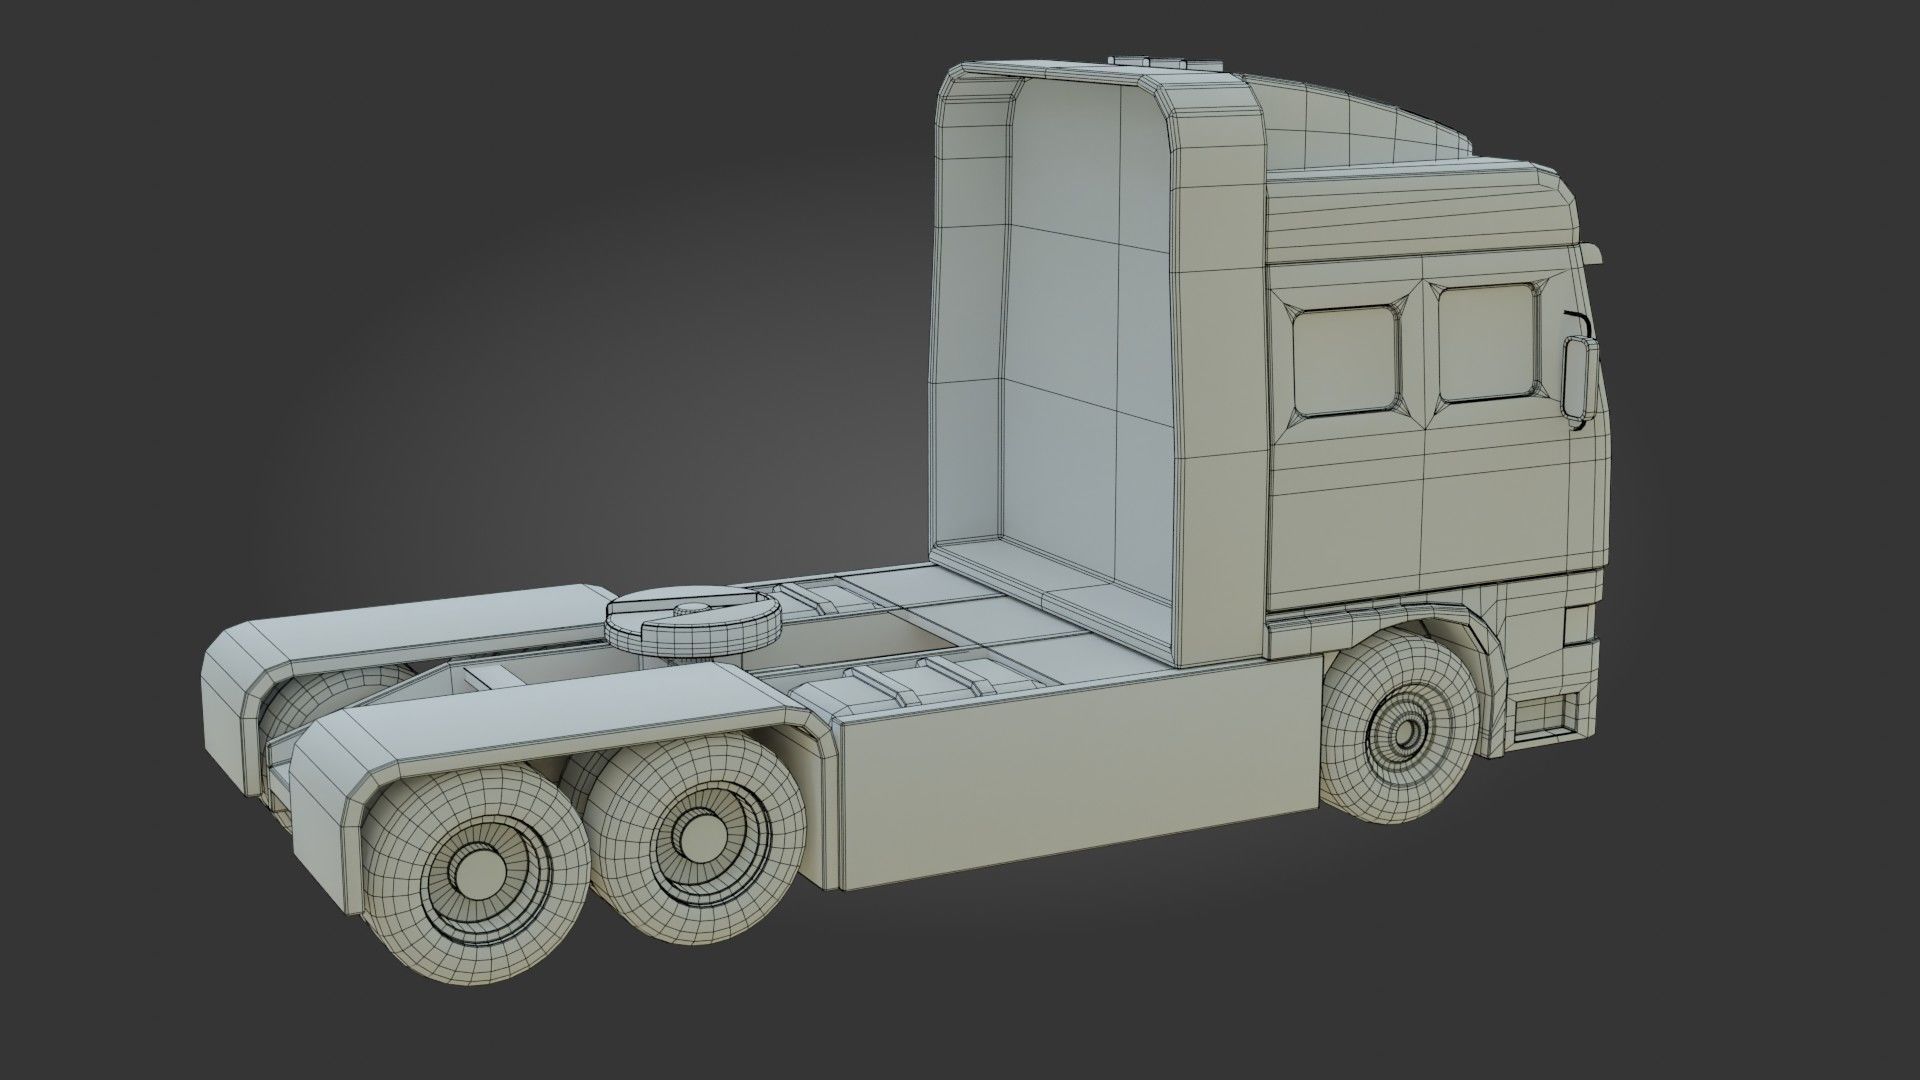The width and height of the screenshot is (1920, 1080).
Task: Click the rear side window of cab
Action: [1345, 360]
